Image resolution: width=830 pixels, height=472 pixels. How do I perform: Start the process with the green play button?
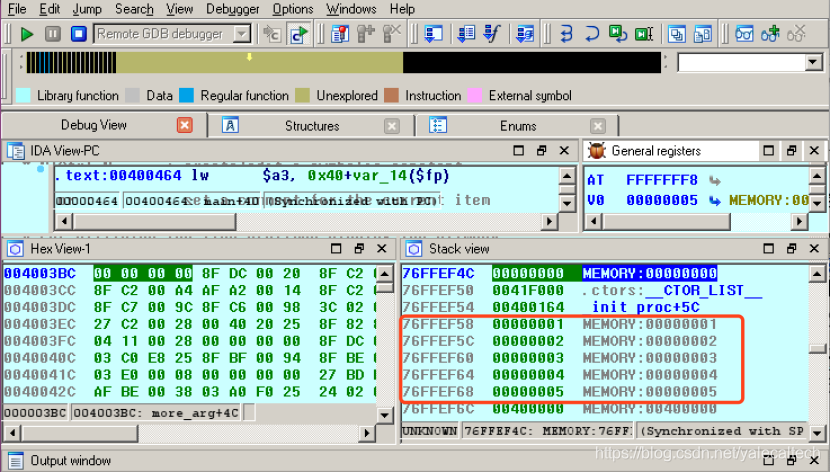(26, 34)
